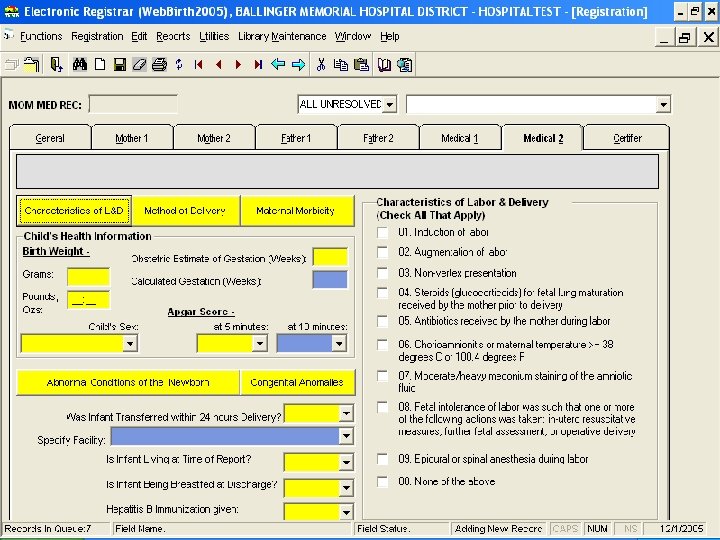The width and height of the screenshot is (720, 540).
Task: Click the eraser clear icon
Action: tap(140, 65)
